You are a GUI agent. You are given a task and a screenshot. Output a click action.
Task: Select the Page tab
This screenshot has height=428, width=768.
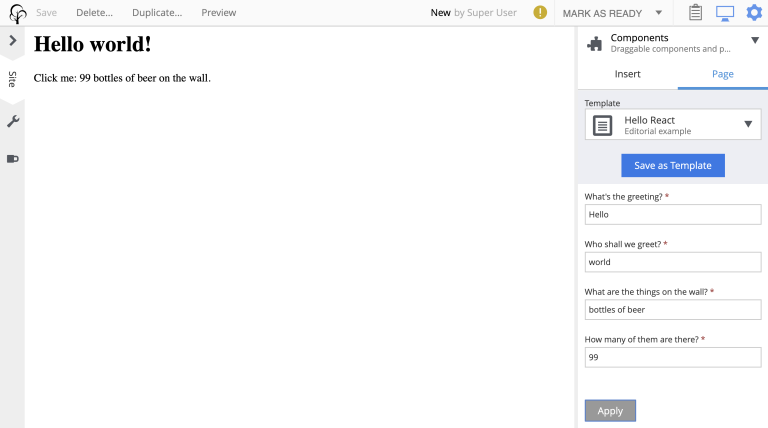click(x=722, y=74)
